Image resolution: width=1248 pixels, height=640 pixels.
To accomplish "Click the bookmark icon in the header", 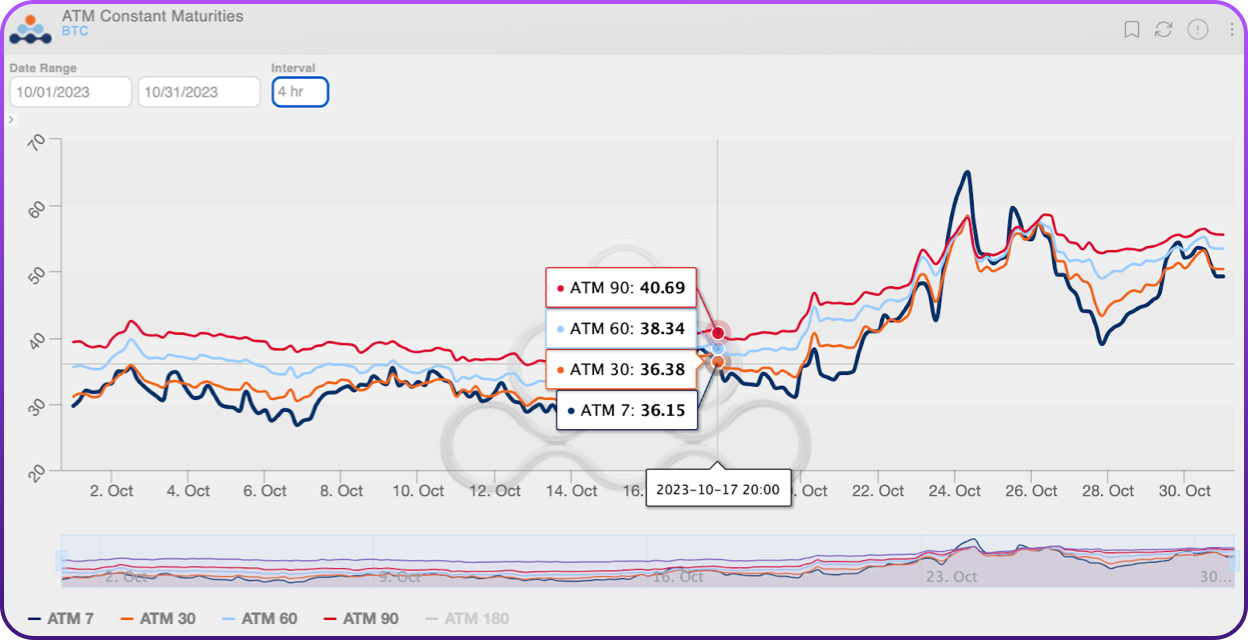I will pyautogui.click(x=1132, y=29).
